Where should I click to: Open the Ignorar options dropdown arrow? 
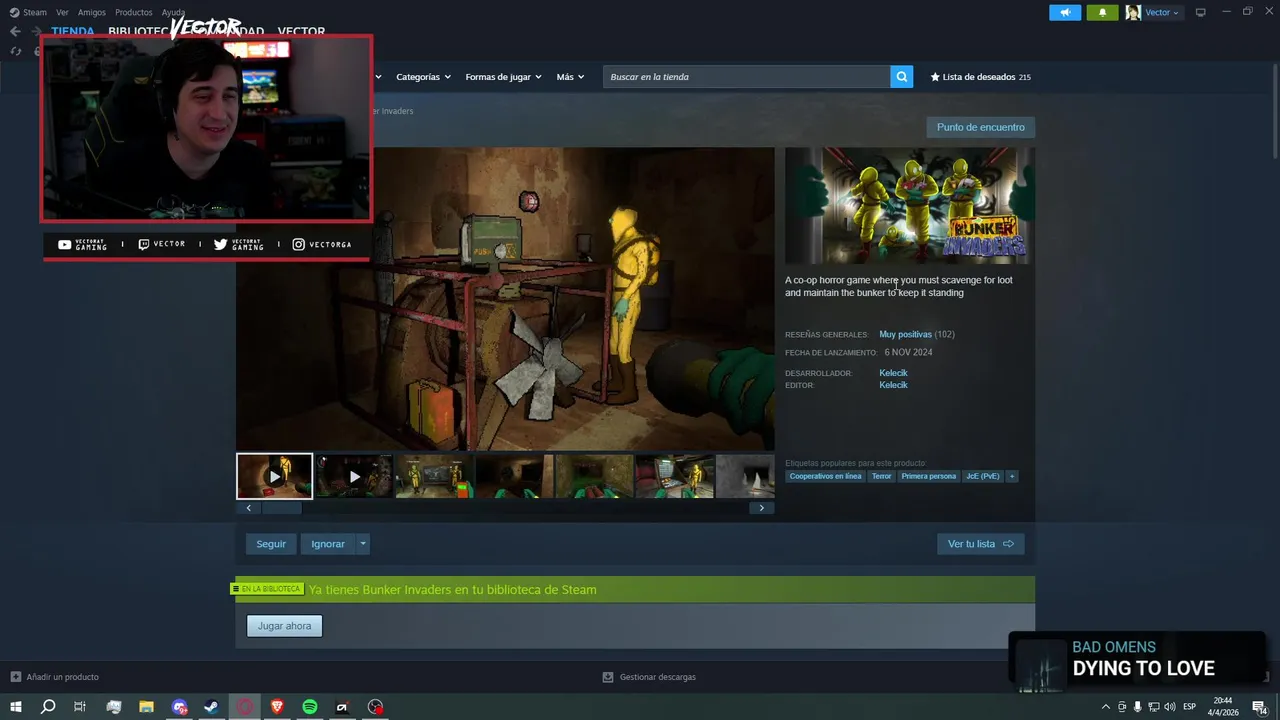pyautogui.click(x=363, y=544)
